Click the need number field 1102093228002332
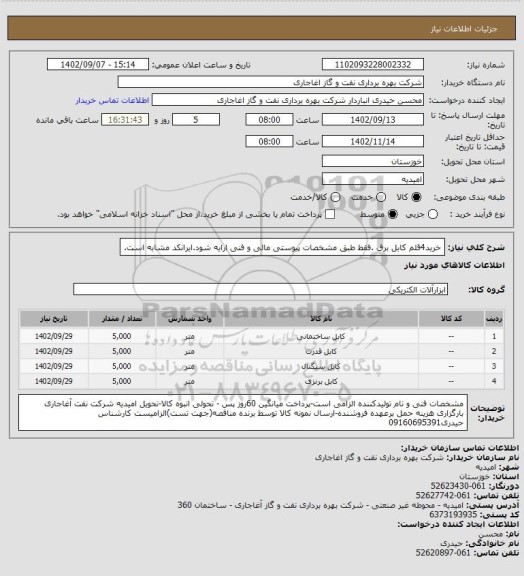The width and height of the screenshot is (524, 576). (x=373, y=65)
